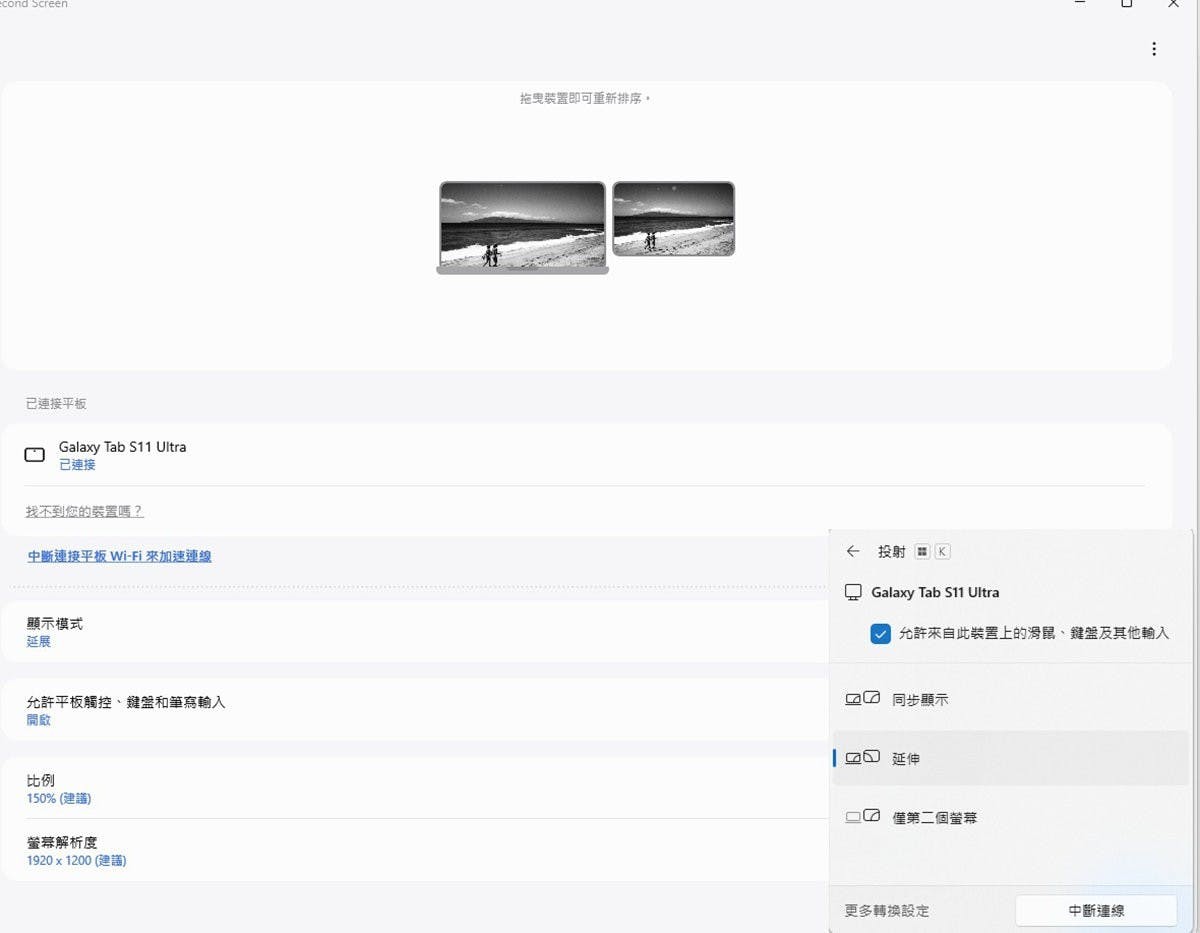Select 僅第二個螢幕 projection mode

1011,817
